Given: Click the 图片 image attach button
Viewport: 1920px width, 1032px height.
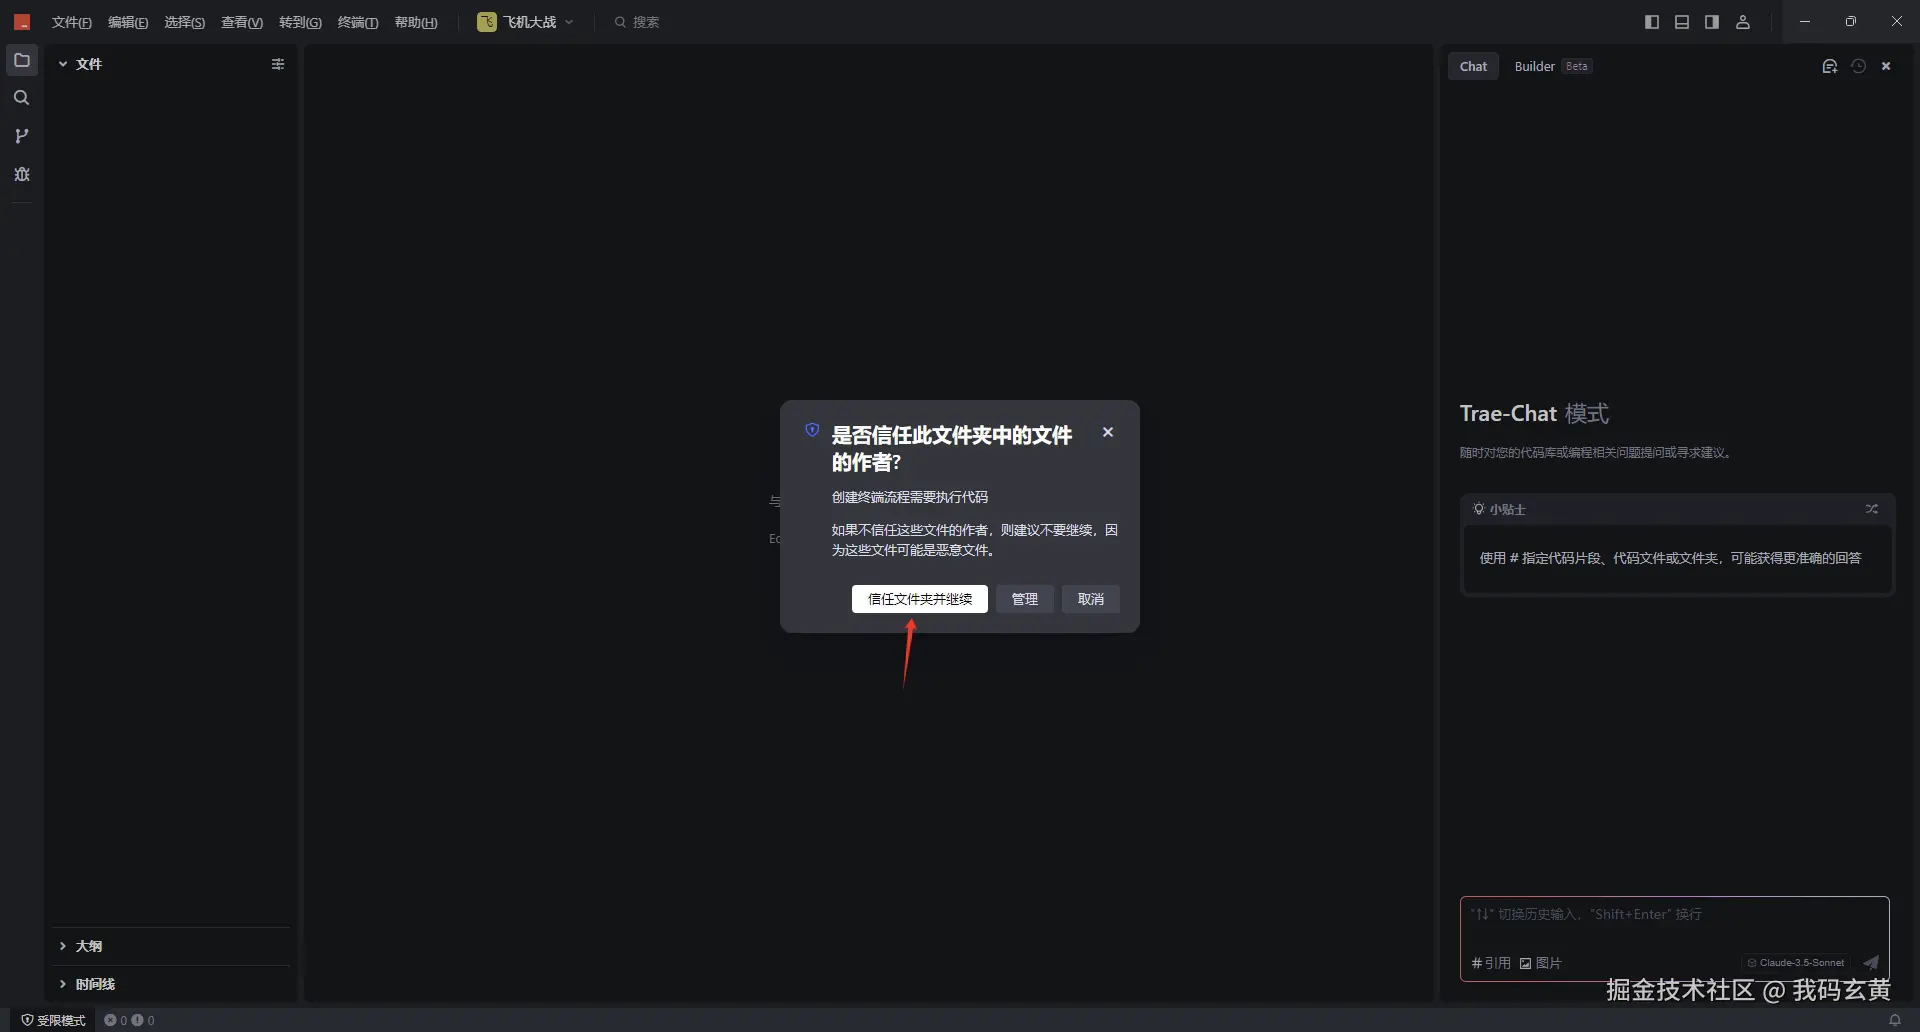Looking at the screenshot, I should pyautogui.click(x=1541, y=963).
